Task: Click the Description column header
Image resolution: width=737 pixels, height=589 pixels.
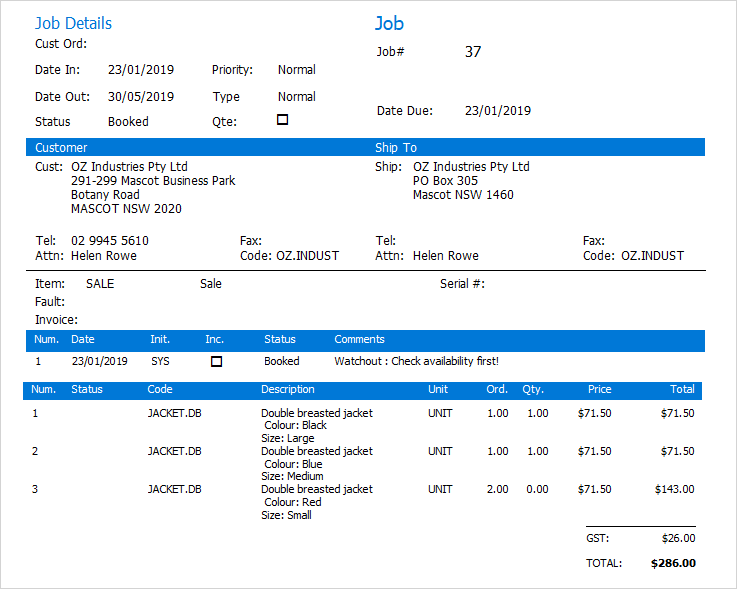Action: (288, 390)
